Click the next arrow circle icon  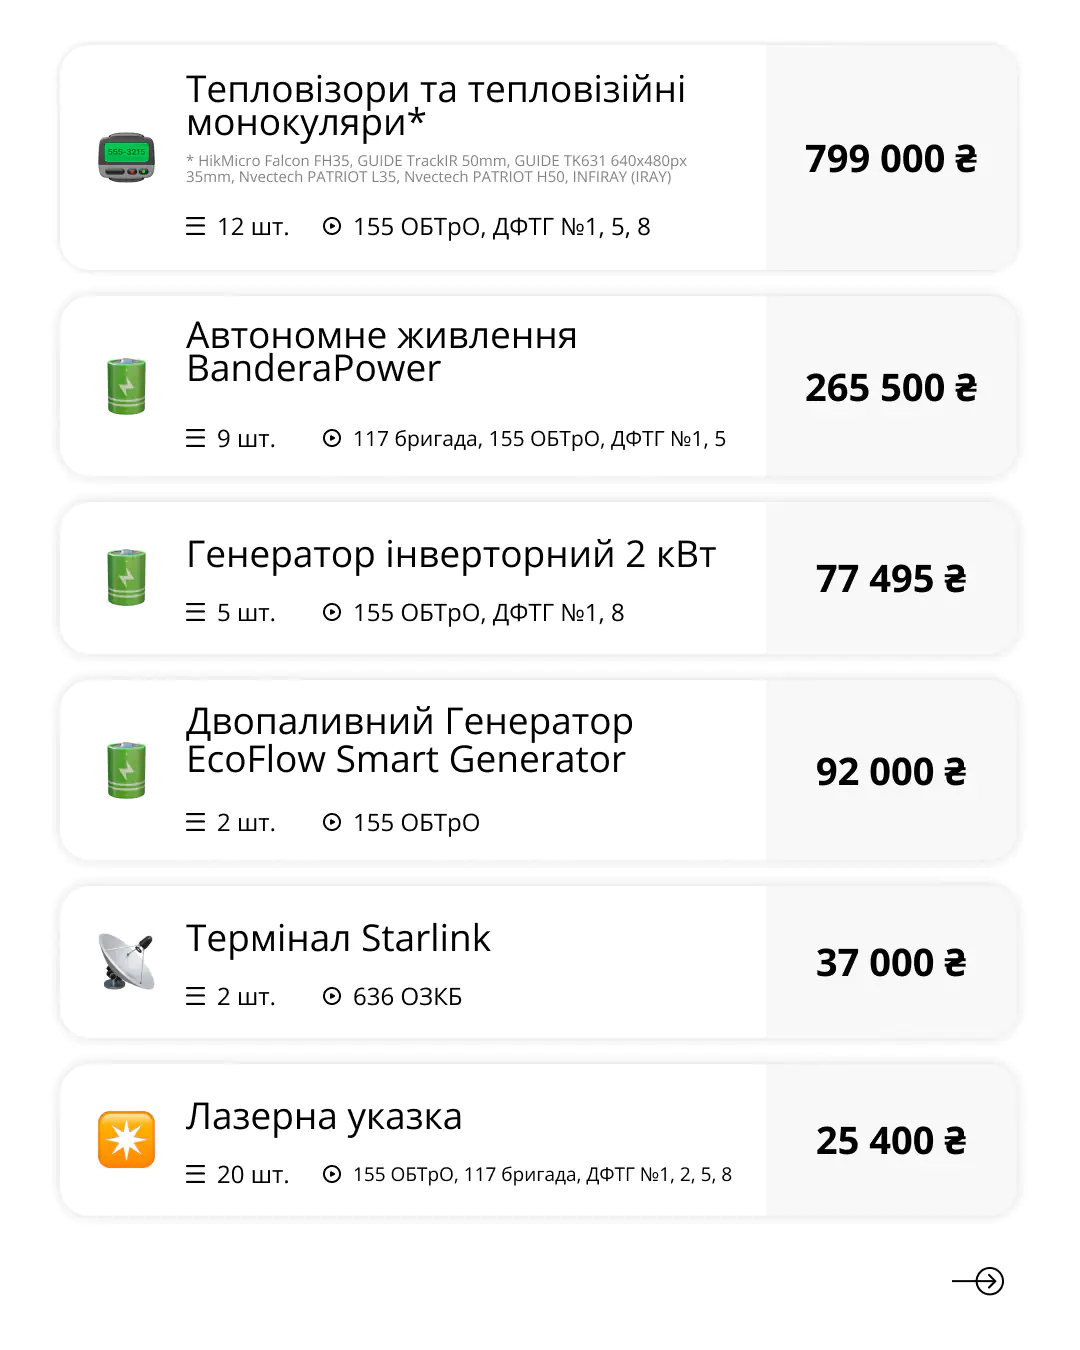(988, 1281)
